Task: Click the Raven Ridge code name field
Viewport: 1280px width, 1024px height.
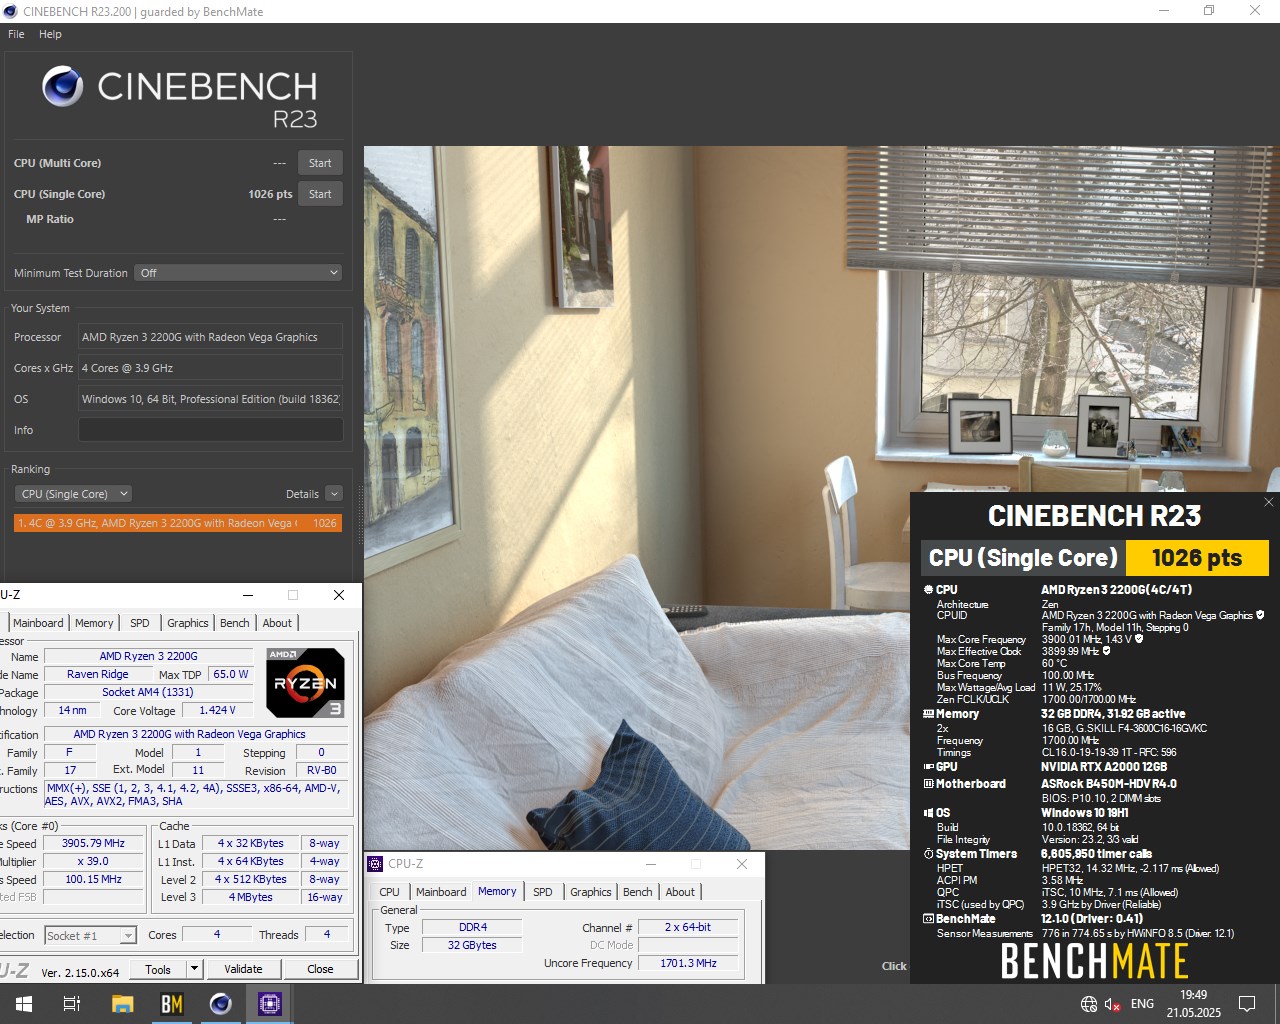Action: [x=97, y=675]
